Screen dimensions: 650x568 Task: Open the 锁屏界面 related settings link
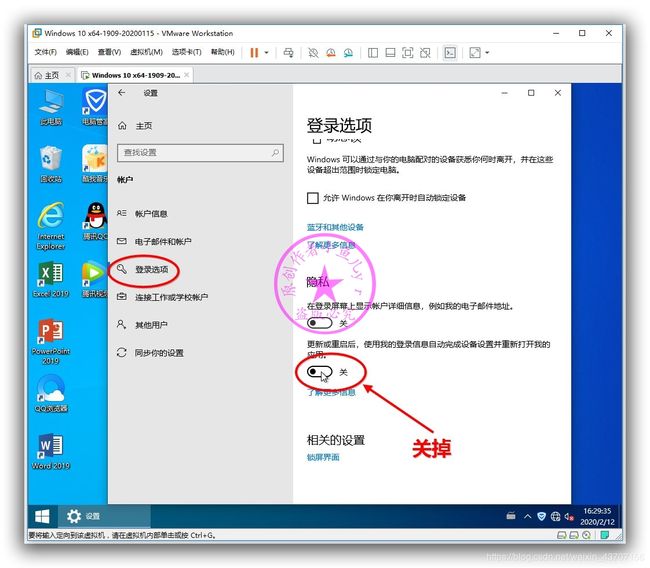[x=323, y=457]
